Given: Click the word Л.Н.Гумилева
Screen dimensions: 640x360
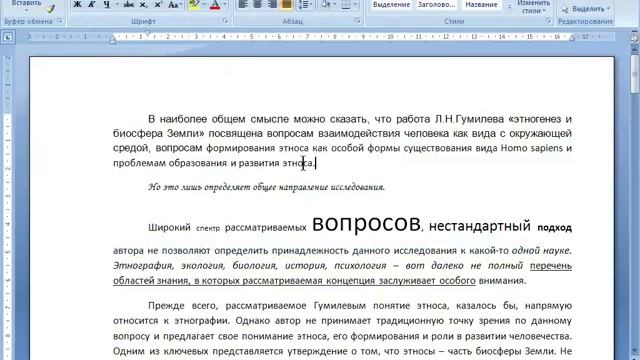Looking at the screenshot, I should (x=469, y=119).
